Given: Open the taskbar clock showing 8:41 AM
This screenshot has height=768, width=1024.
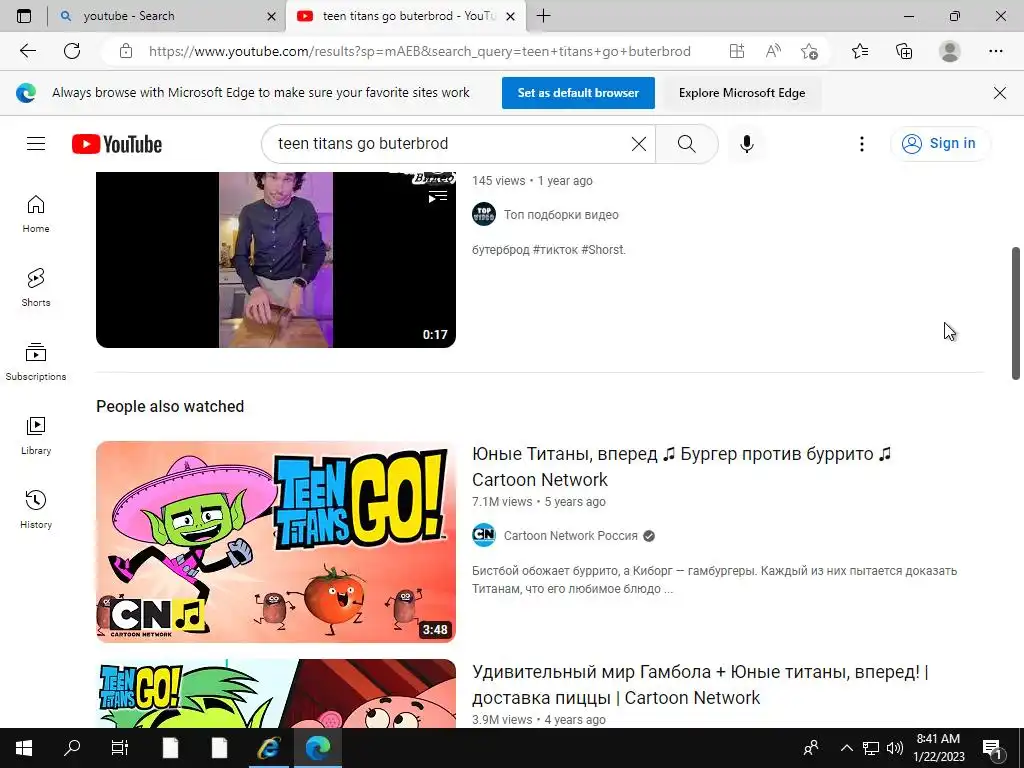Looking at the screenshot, I should (938, 748).
